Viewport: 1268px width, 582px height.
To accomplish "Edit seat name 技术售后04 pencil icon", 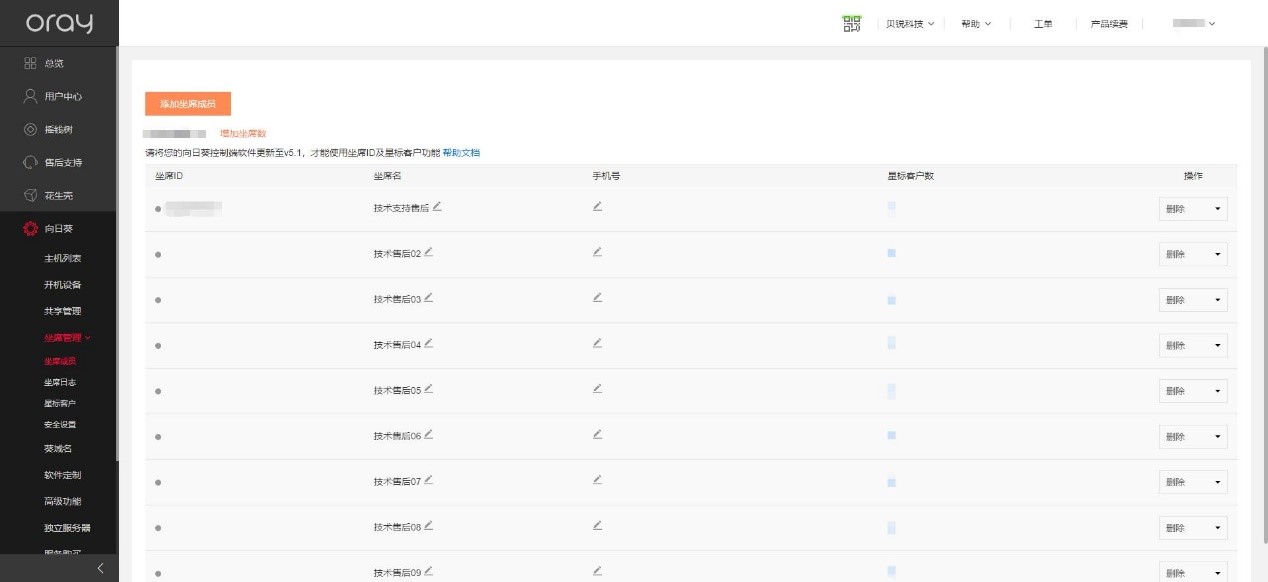I will click(429, 343).
